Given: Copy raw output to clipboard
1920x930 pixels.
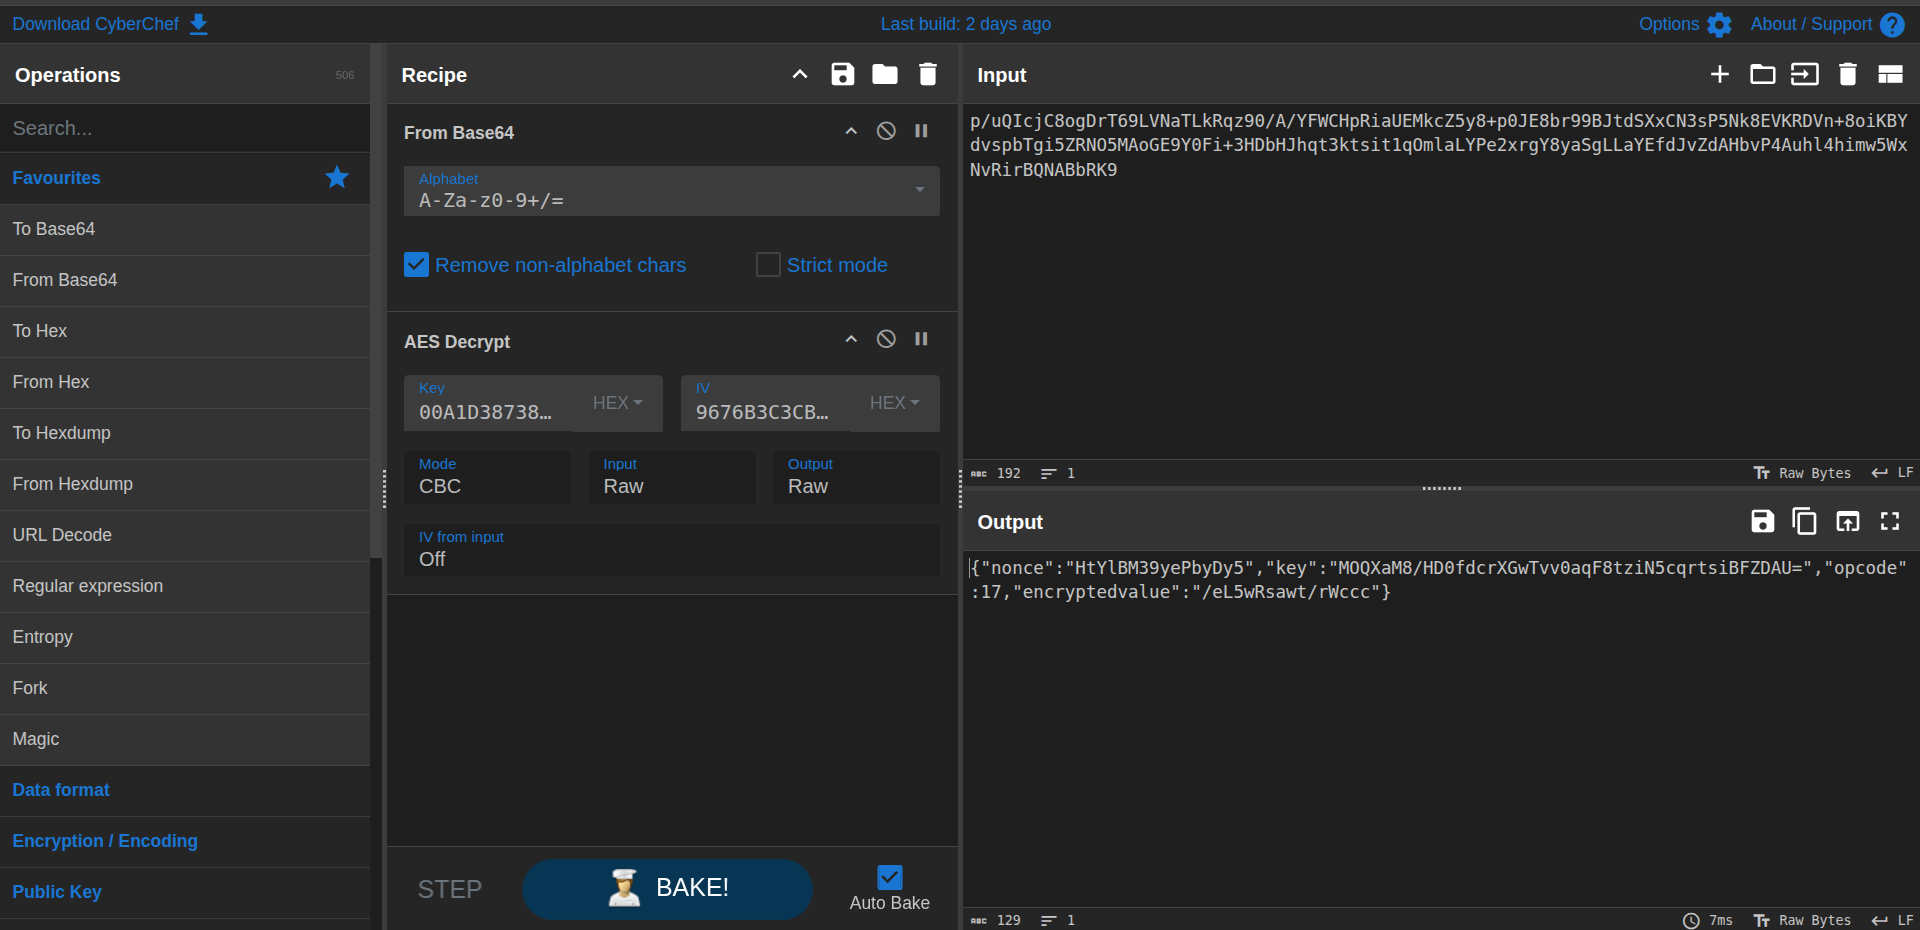Looking at the screenshot, I should (1805, 521).
